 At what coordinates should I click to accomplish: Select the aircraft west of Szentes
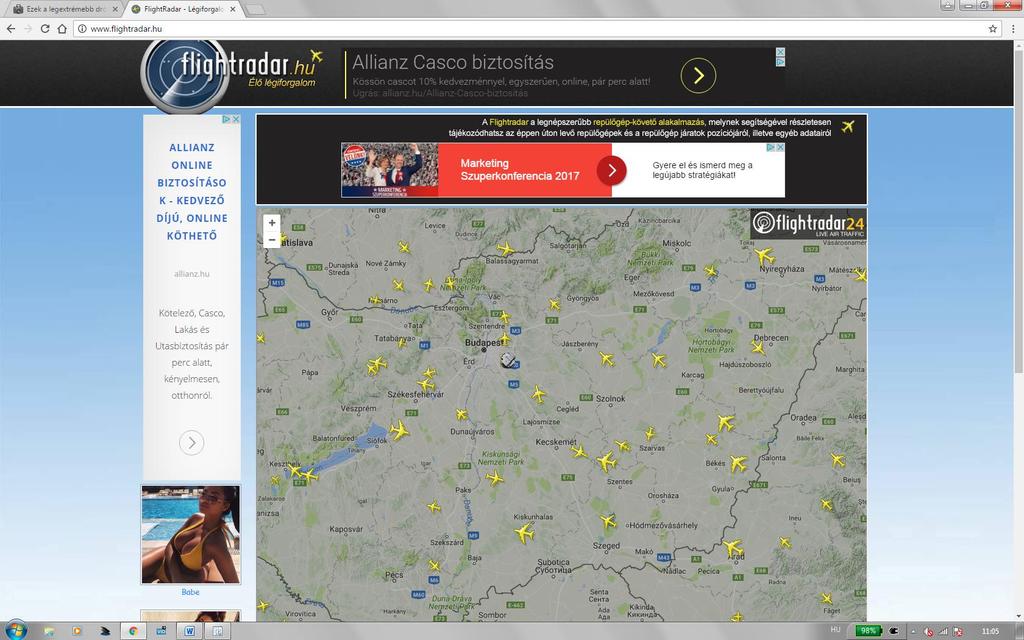click(x=606, y=462)
